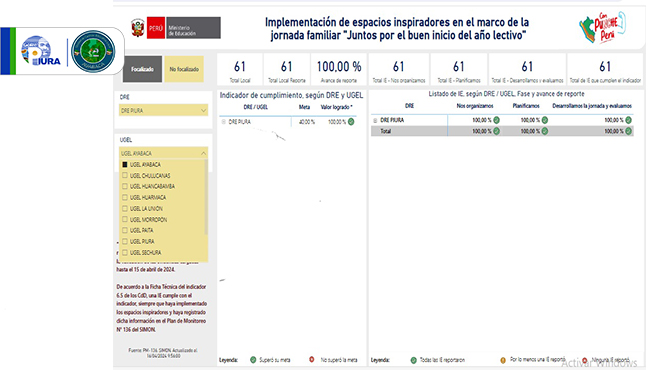Screen dimensions: 656x370
Task: Expand DRE PIURA in the indicator table
Action: click(223, 122)
